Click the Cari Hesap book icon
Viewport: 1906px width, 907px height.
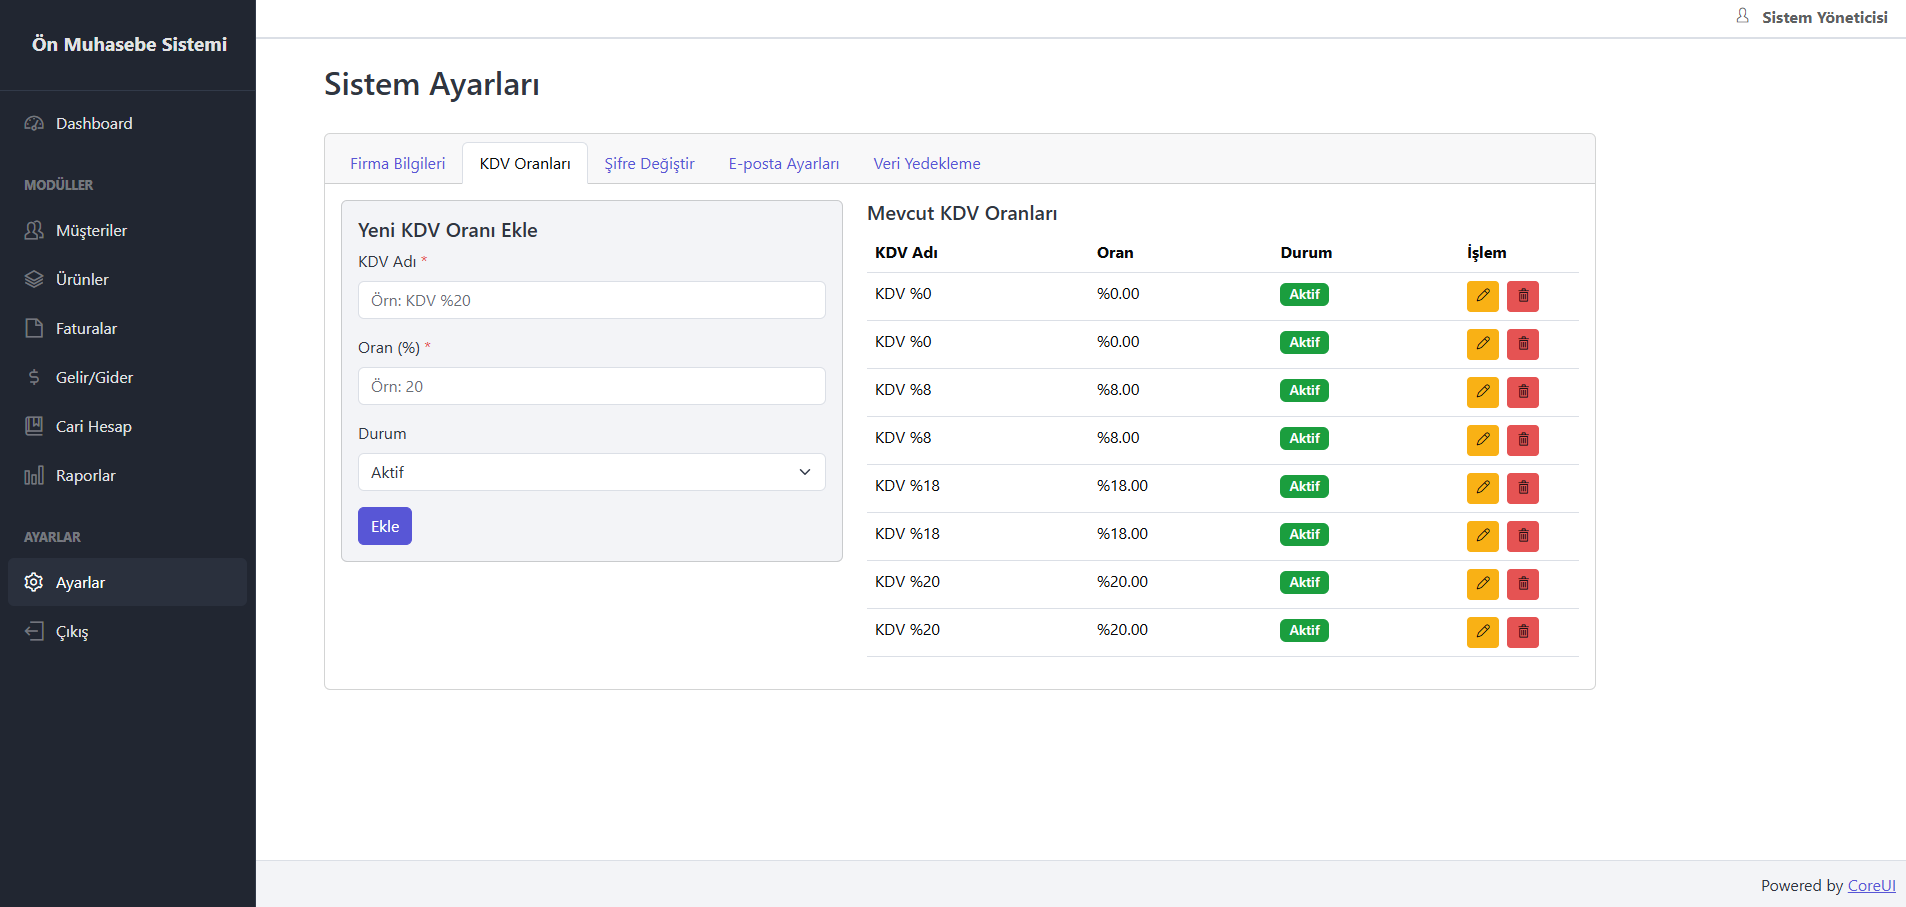coord(34,426)
